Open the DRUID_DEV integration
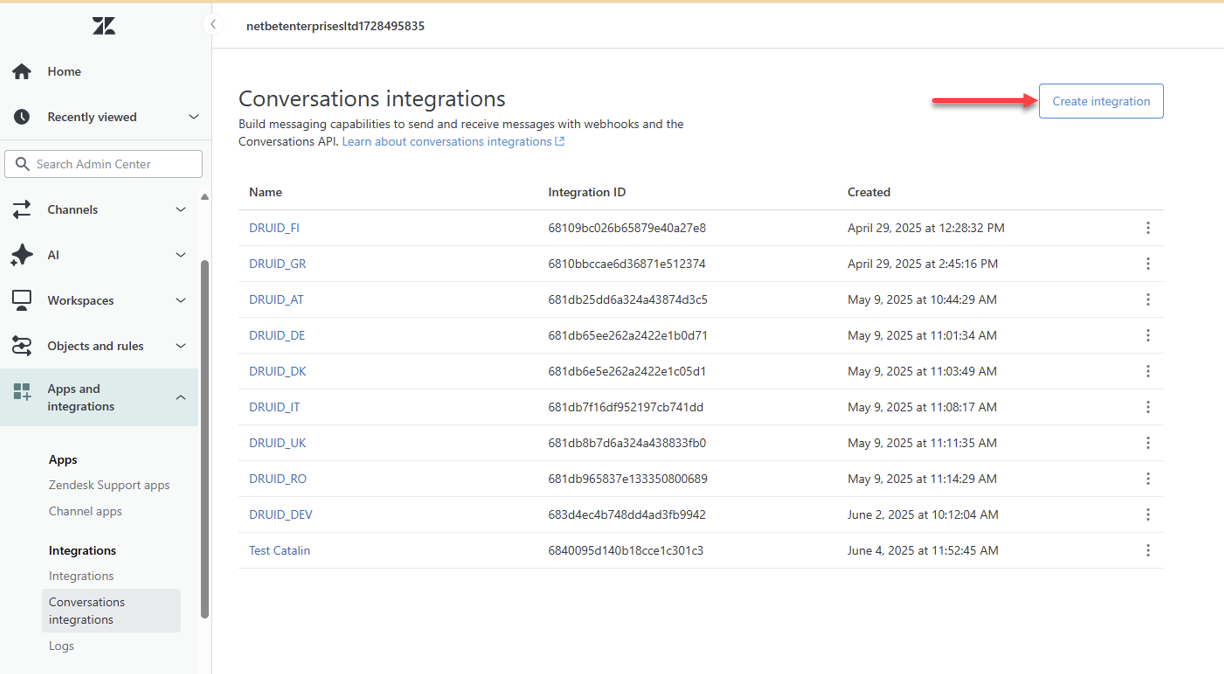 (281, 515)
